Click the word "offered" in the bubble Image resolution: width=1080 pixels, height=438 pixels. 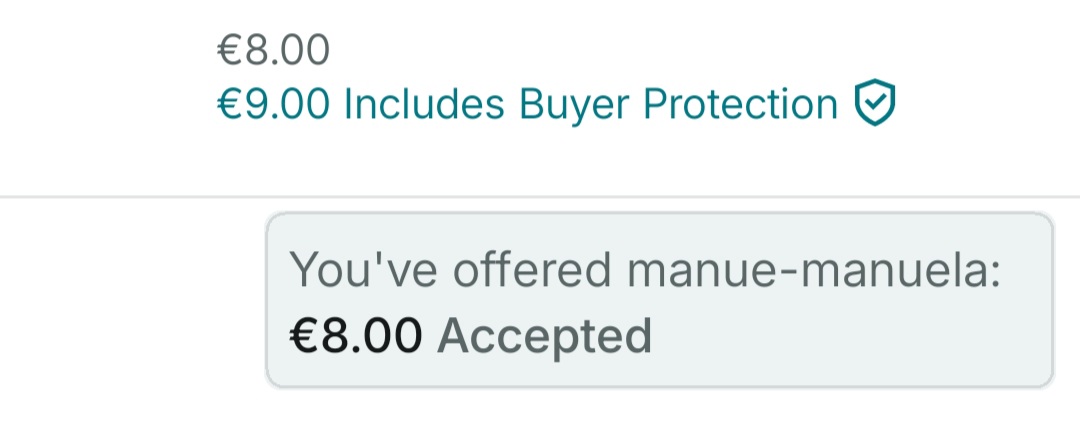tap(532, 269)
